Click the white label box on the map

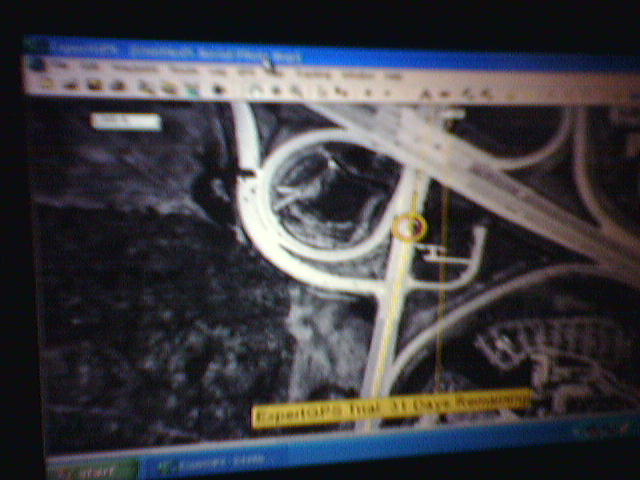pos(125,121)
